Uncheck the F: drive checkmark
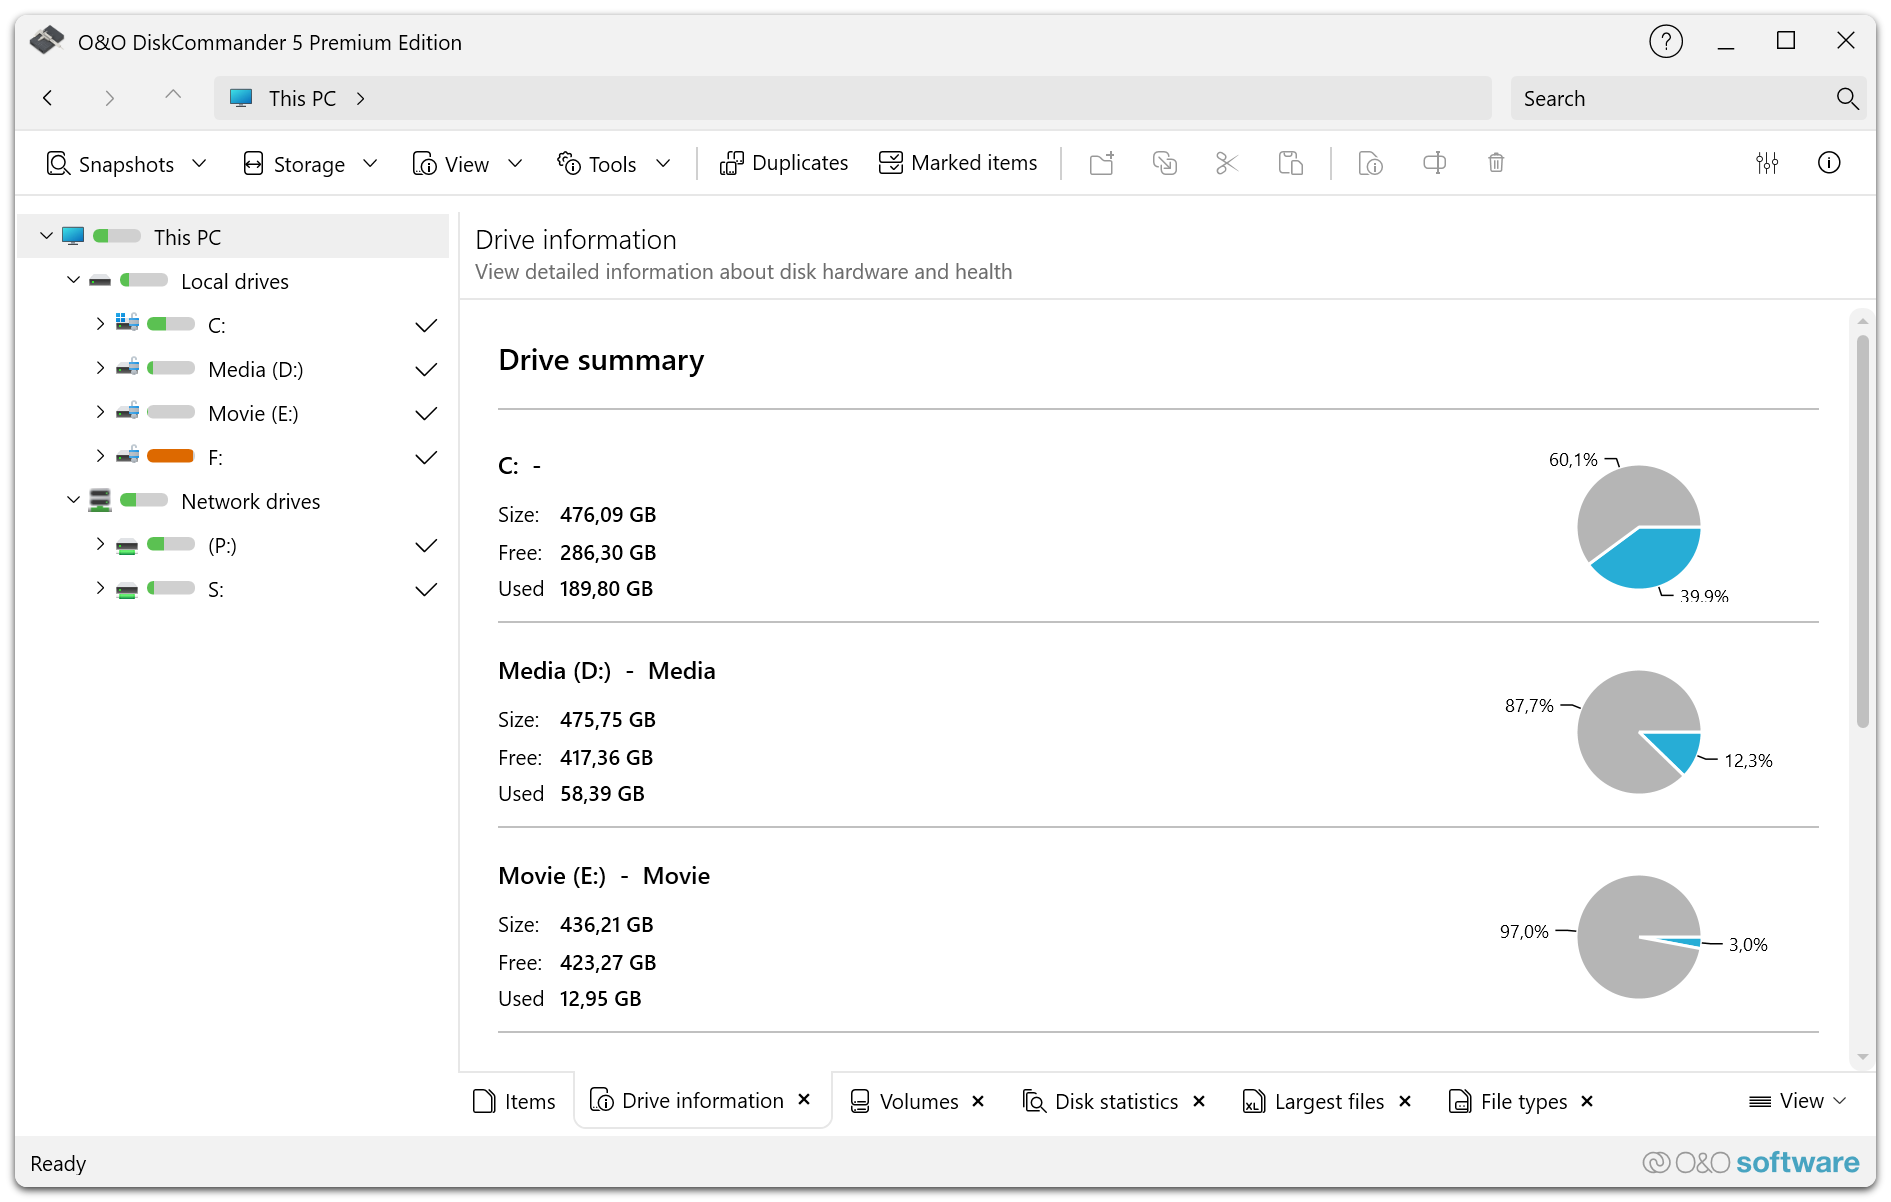The width and height of the screenshot is (1891, 1202). pyautogui.click(x=426, y=458)
